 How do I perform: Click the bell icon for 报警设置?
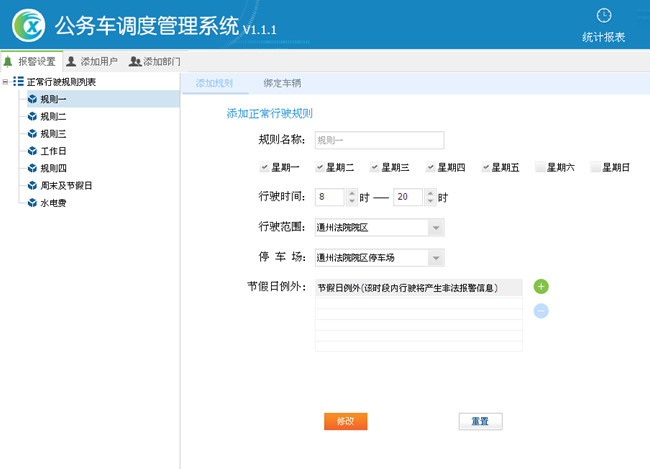[x=9, y=61]
